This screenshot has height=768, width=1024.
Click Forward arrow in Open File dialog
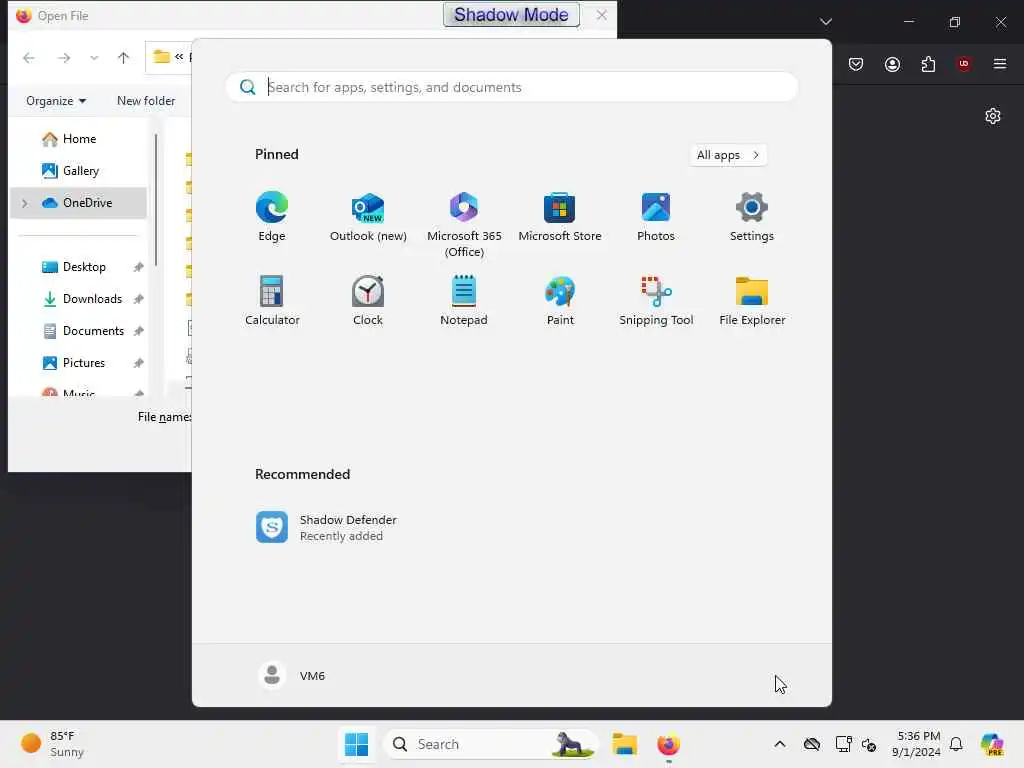point(63,57)
